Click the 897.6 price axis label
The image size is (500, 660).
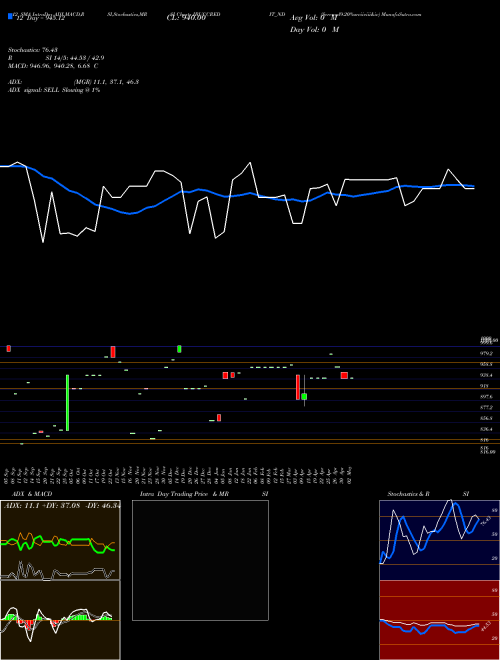[x=485, y=397]
